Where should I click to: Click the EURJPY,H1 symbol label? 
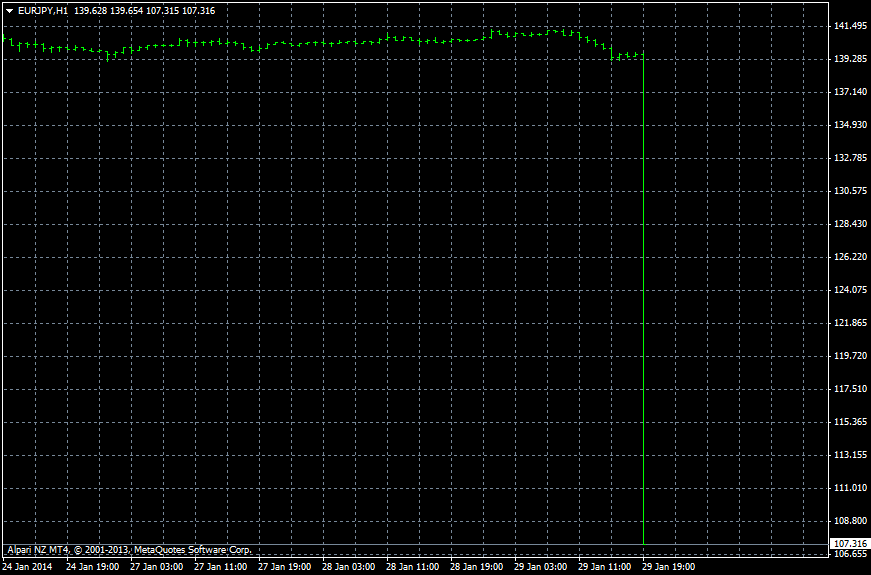click(x=43, y=10)
